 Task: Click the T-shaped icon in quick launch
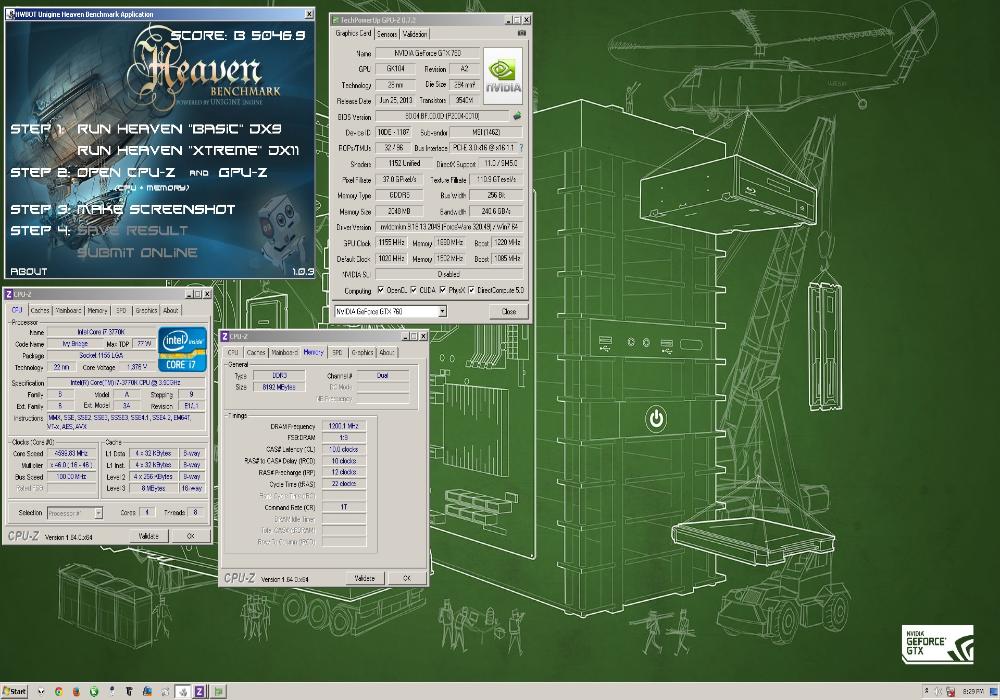point(129,692)
